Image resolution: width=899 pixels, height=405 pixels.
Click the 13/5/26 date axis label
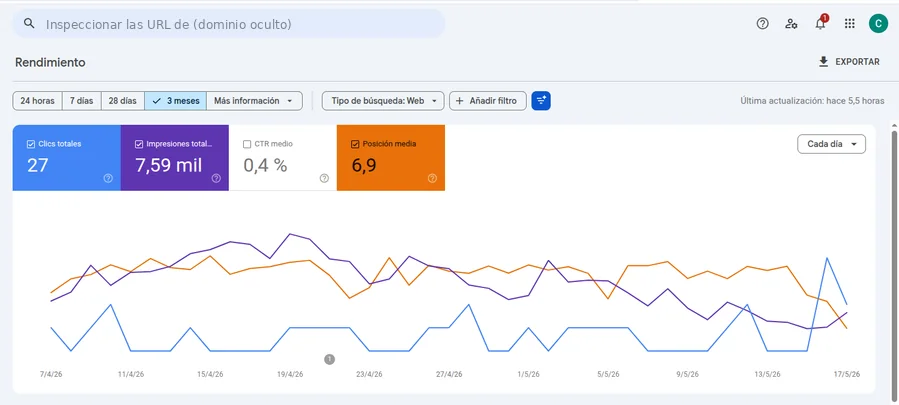point(767,374)
